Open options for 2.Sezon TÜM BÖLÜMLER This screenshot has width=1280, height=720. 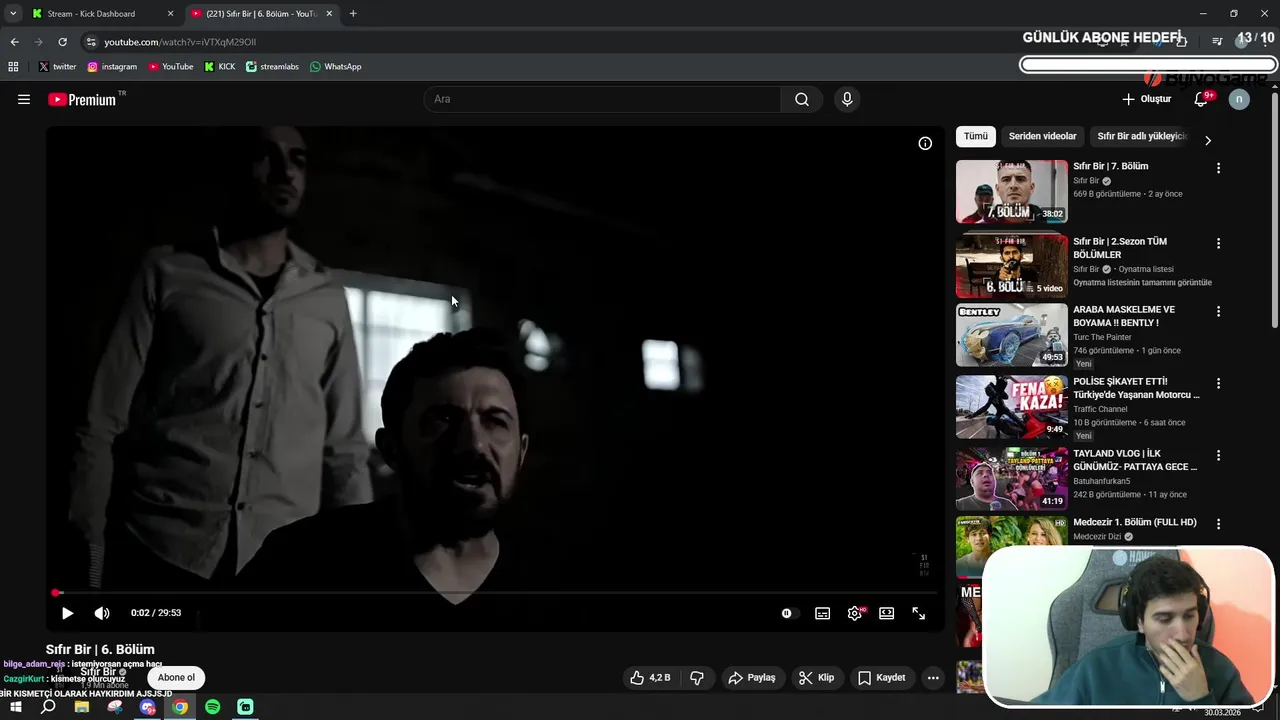(x=1218, y=243)
